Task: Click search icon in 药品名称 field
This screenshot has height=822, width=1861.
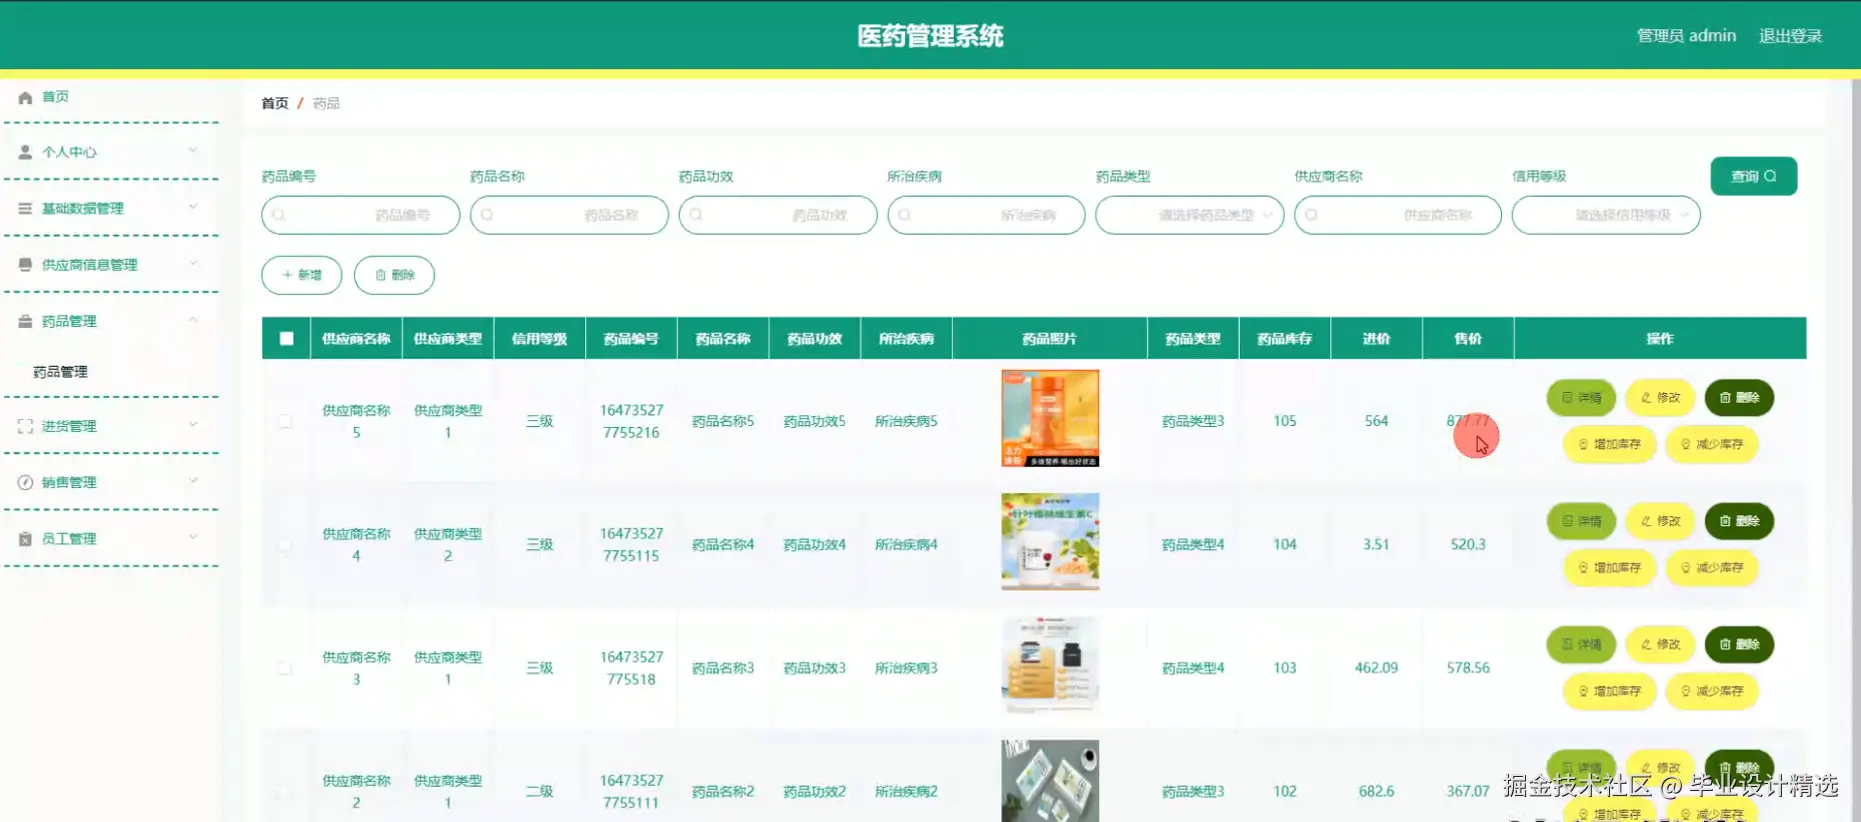Action: coord(487,215)
